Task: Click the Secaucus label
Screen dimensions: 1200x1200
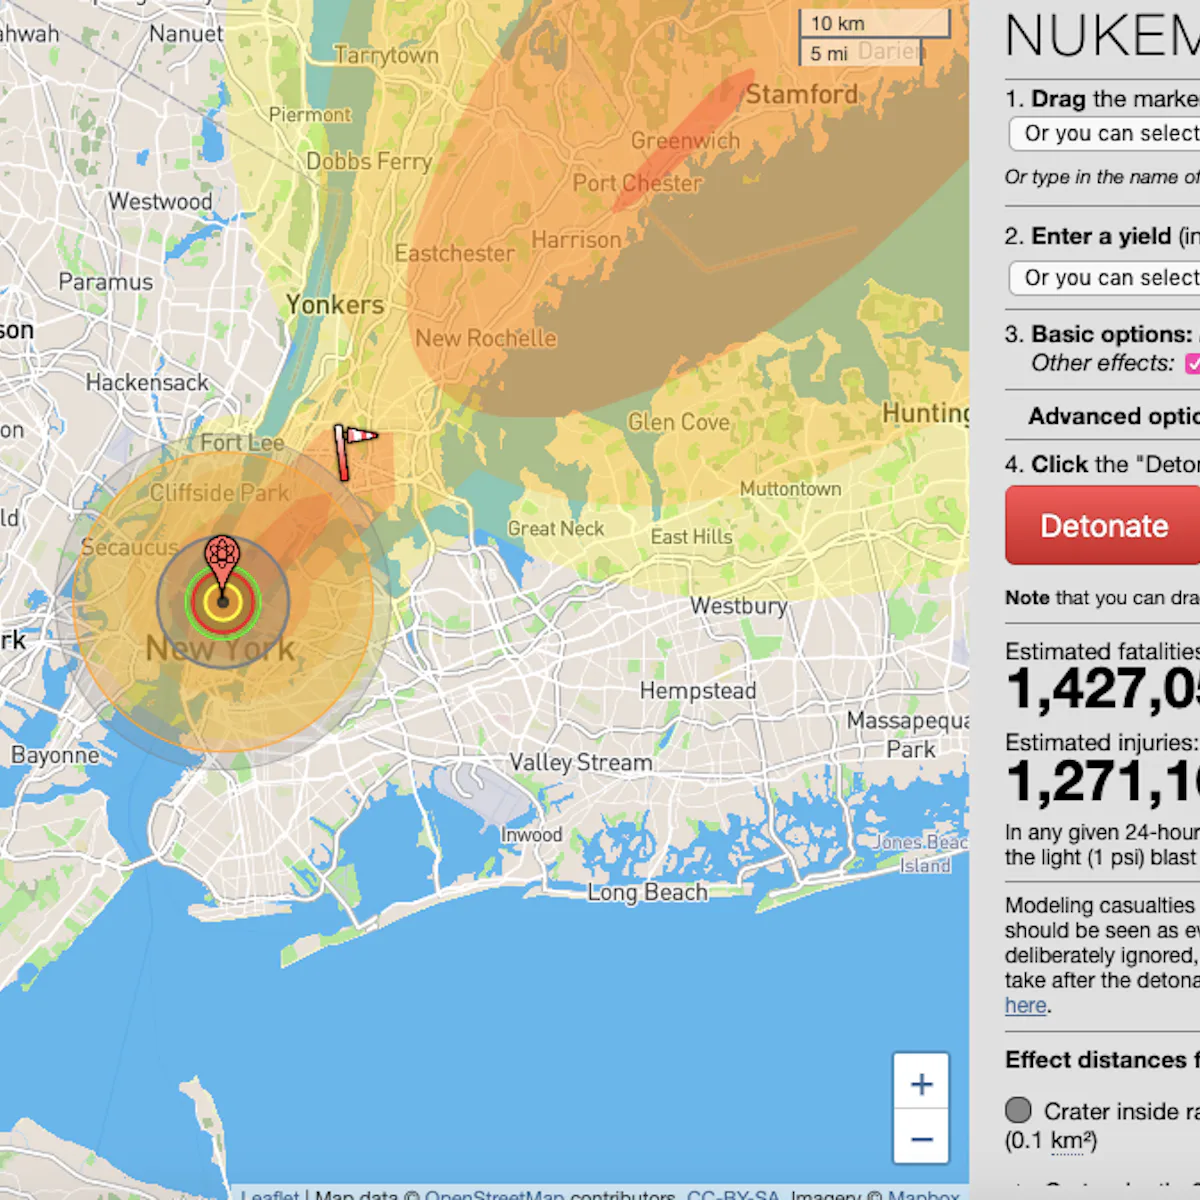Action: pyautogui.click(x=130, y=547)
